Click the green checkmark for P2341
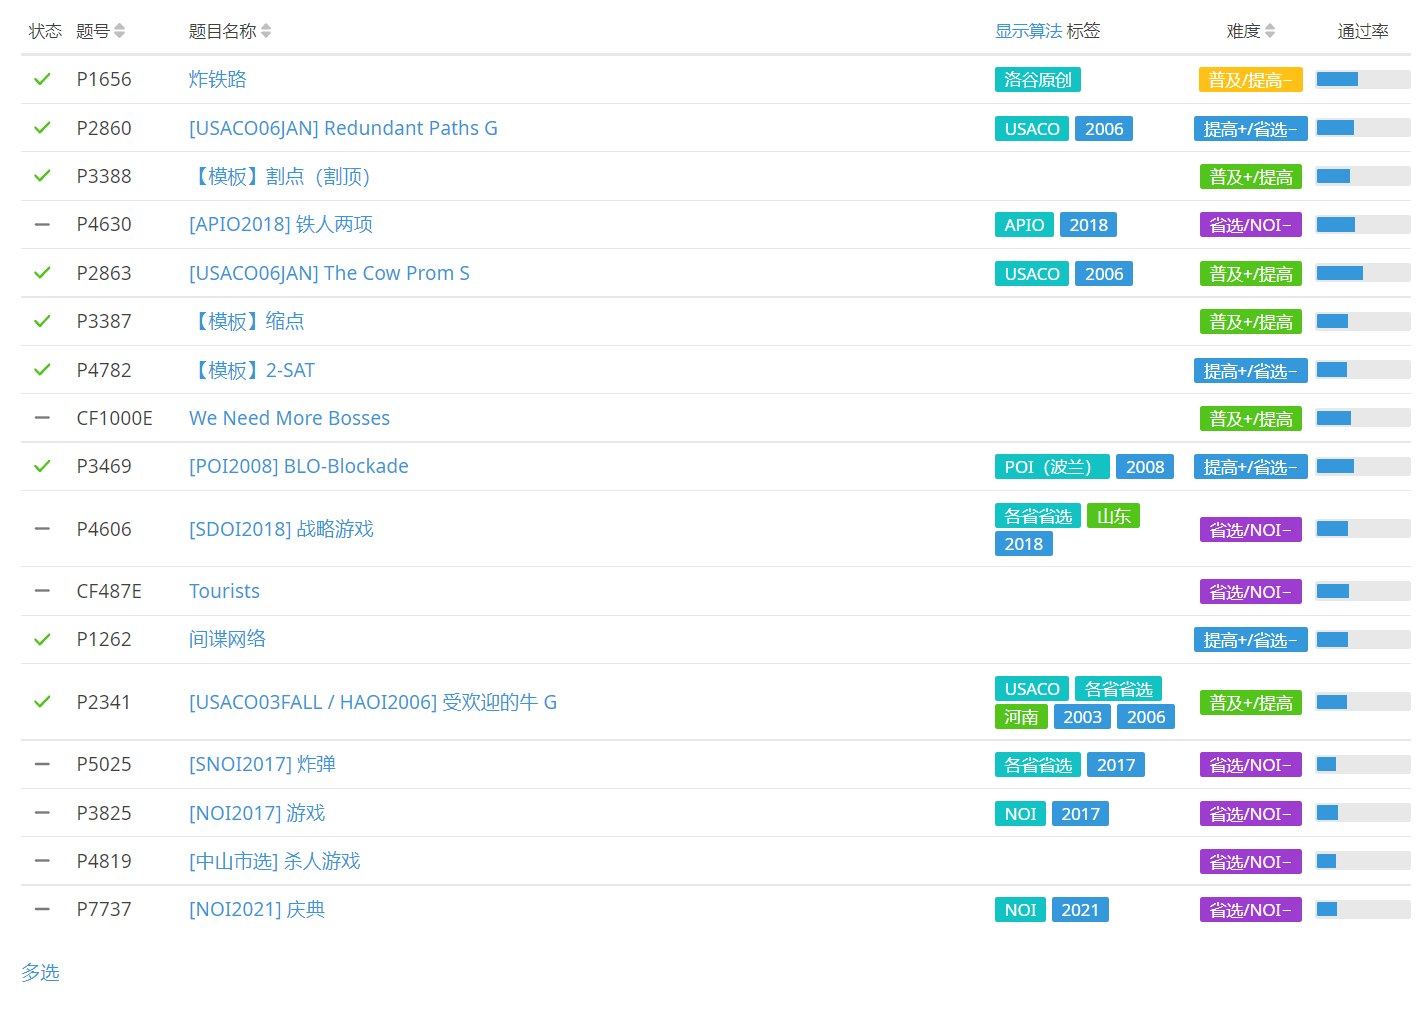This screenshot has height=1018, width=1427. point(42,702)
